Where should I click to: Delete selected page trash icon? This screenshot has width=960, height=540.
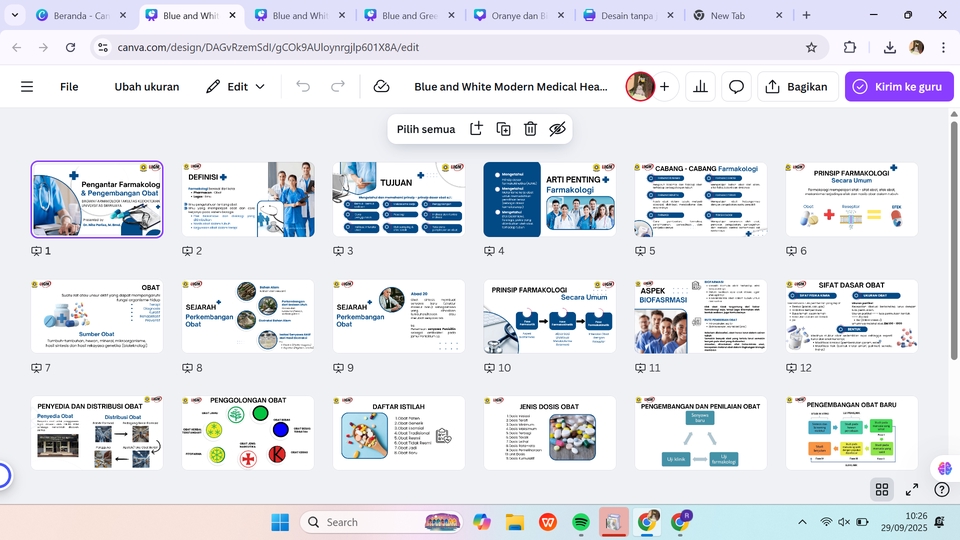click(530, 129)
